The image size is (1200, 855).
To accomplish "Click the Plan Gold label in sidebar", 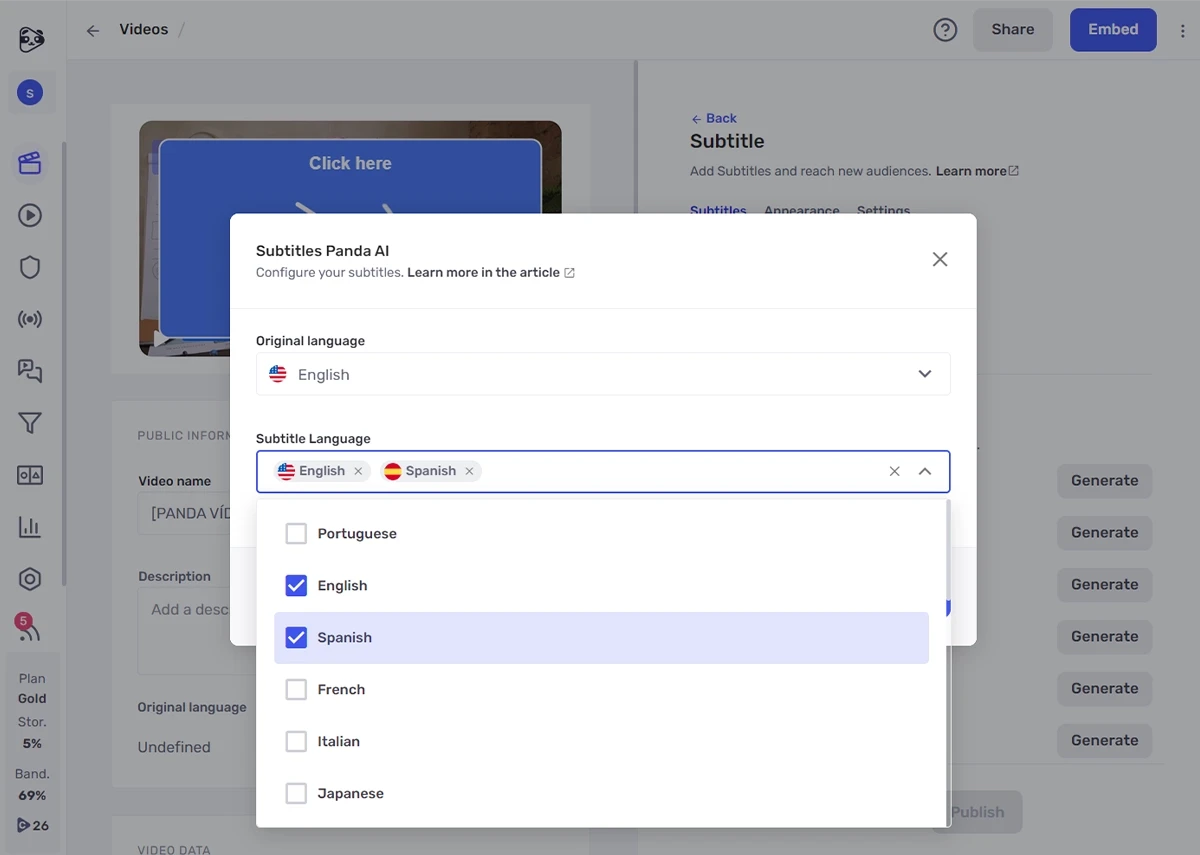I will pos(32,688).
